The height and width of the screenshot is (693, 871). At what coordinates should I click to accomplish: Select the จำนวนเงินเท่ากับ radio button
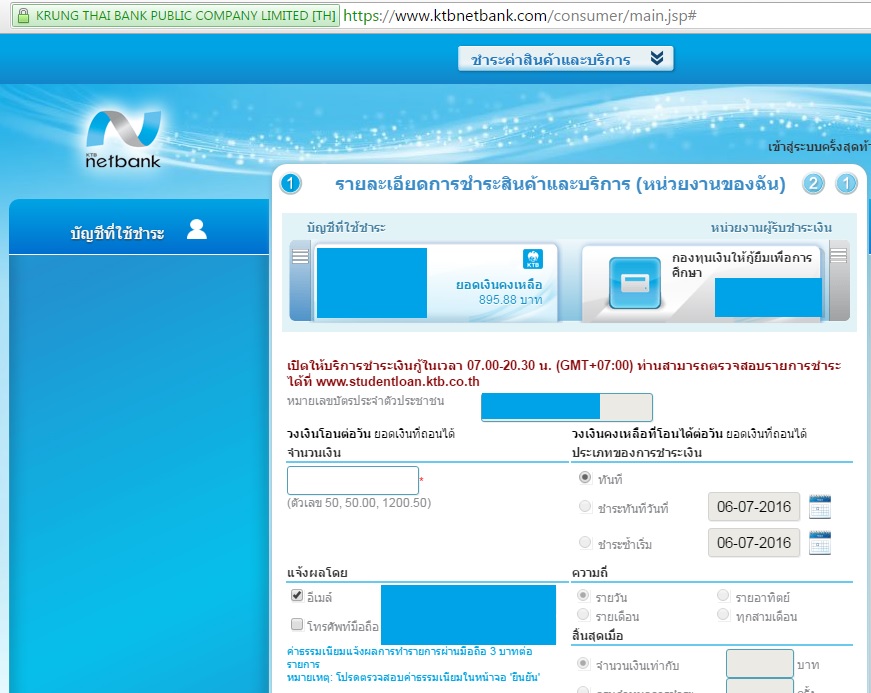[x=583, y=664]
